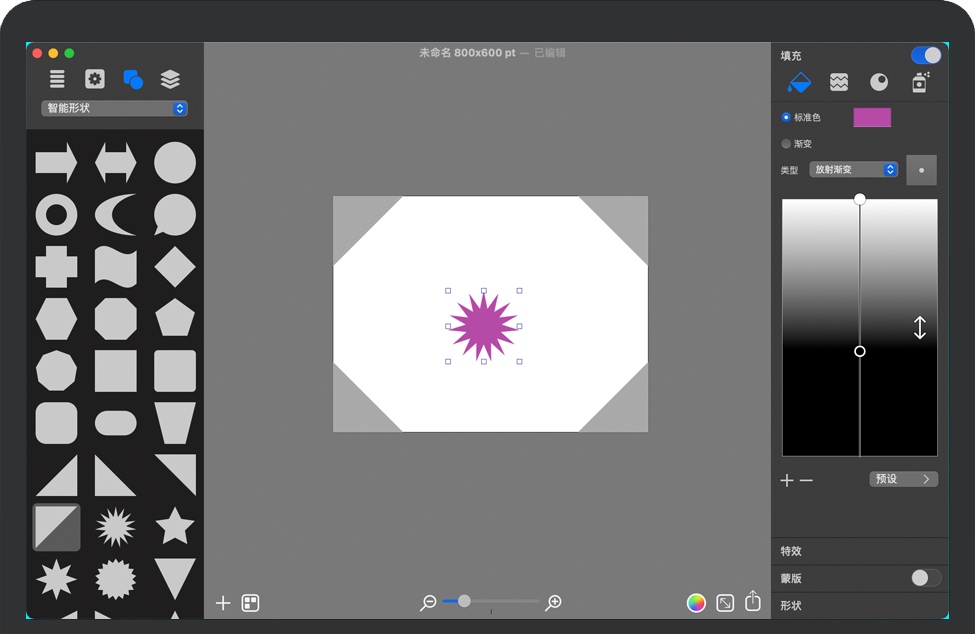Select the wavy texture fill icon
This screenshot has width=975, height=634.
pos(839,82)
